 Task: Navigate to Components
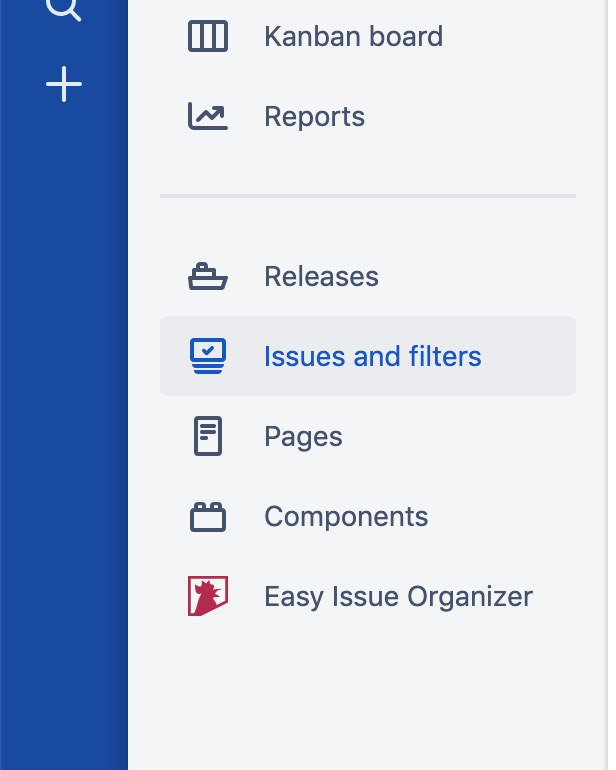coord(368,517)
